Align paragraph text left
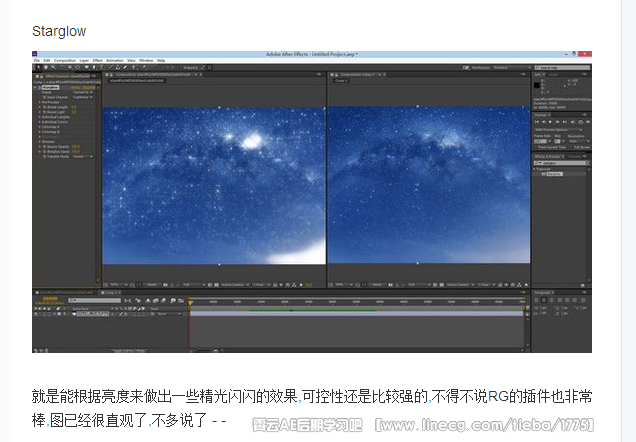The width and height of the screenshot is (636, 442). (x=537, y=300)
